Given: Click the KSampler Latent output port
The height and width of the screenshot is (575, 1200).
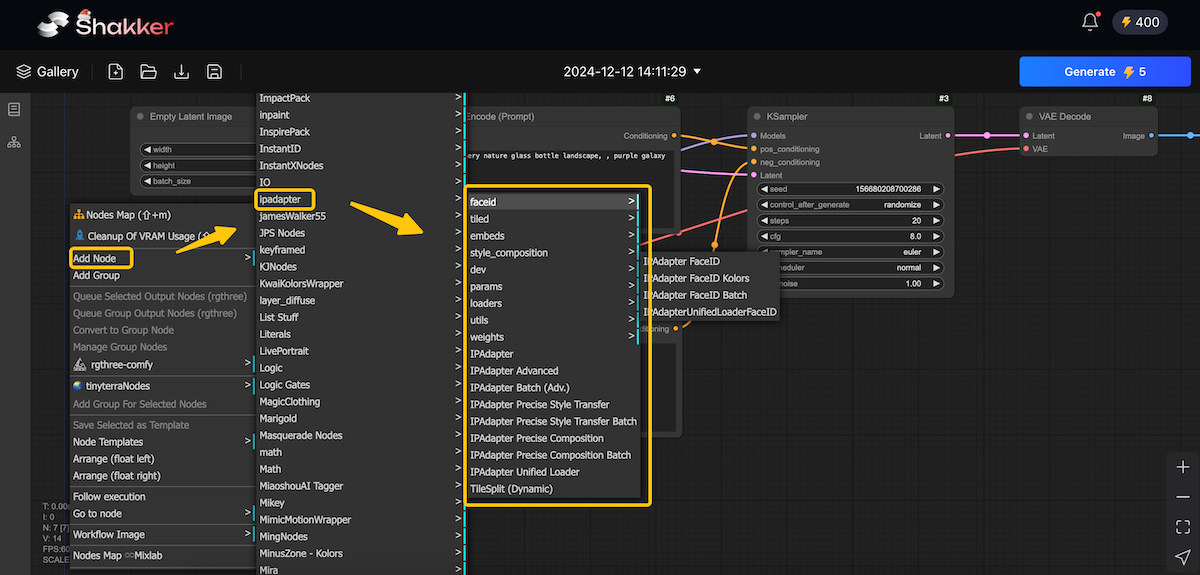Looking at the screenshot, I should click(948, 136).
